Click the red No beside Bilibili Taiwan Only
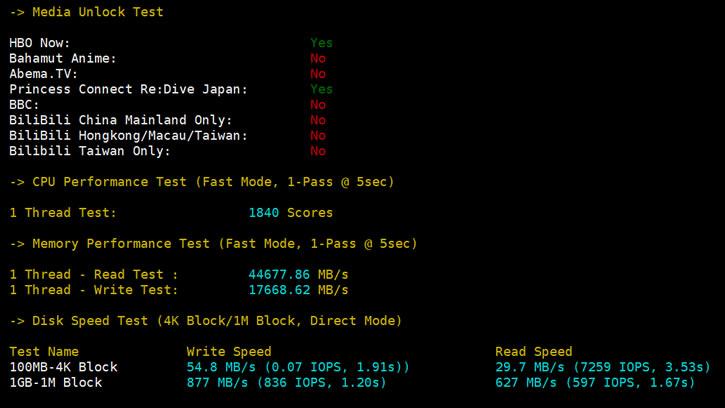The height and width of the screenshot is (408, 725). [x=318, y=151]
